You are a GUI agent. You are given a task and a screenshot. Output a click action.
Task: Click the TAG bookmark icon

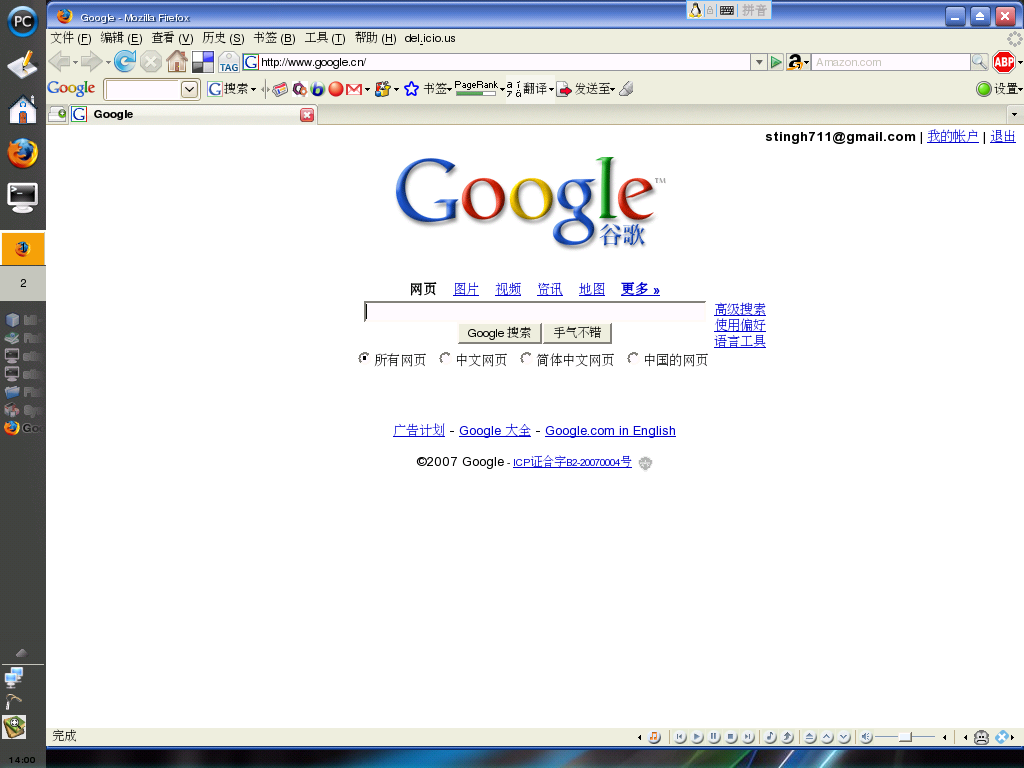(229, 62)
